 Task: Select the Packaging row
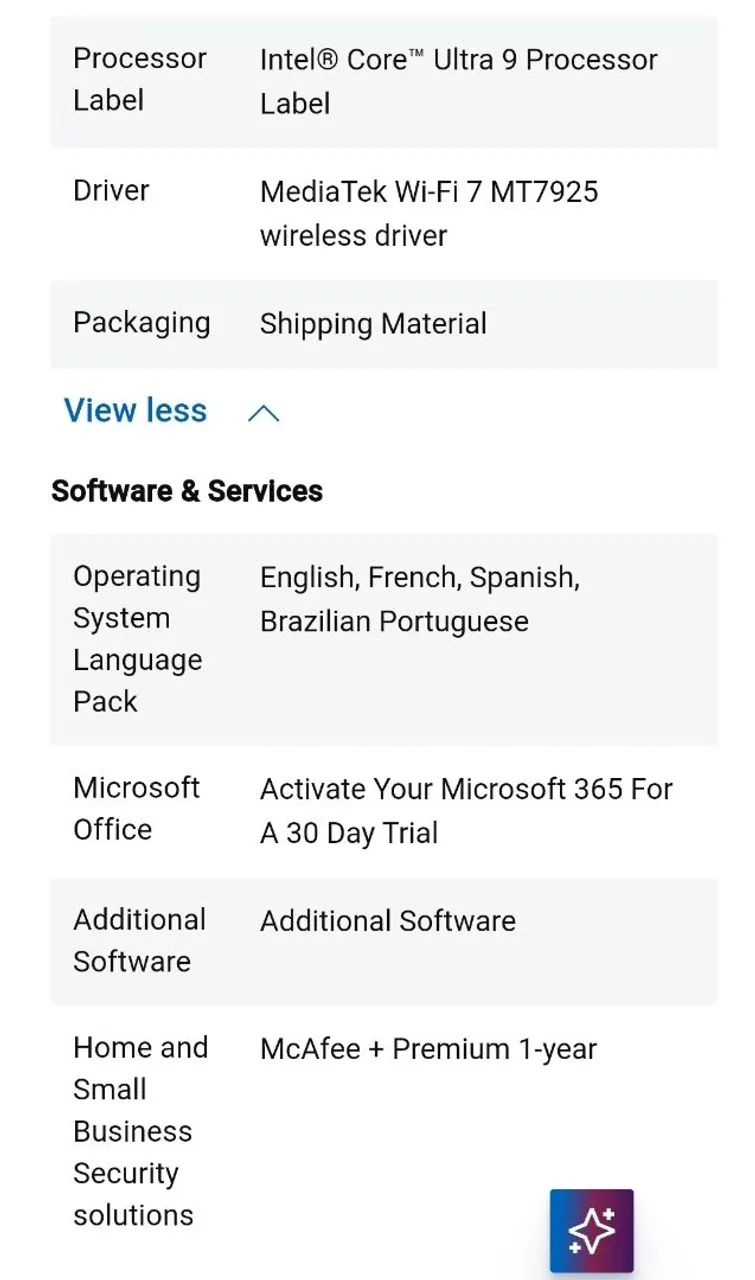141,323
